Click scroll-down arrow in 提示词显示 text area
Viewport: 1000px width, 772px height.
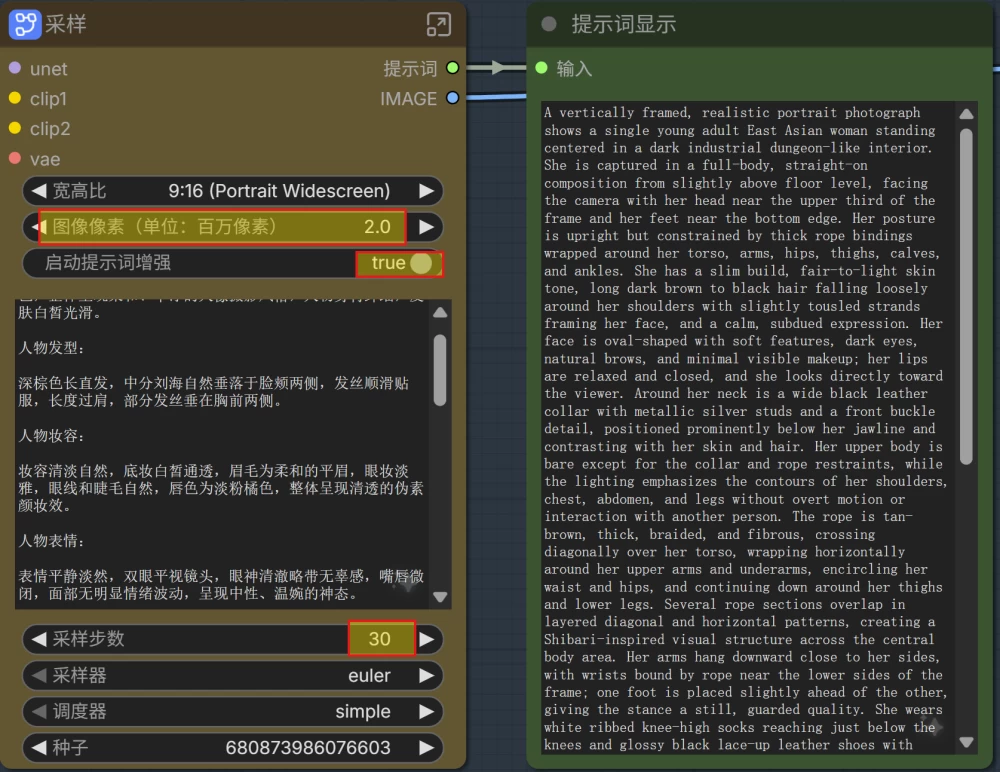(x=966, y=742)
